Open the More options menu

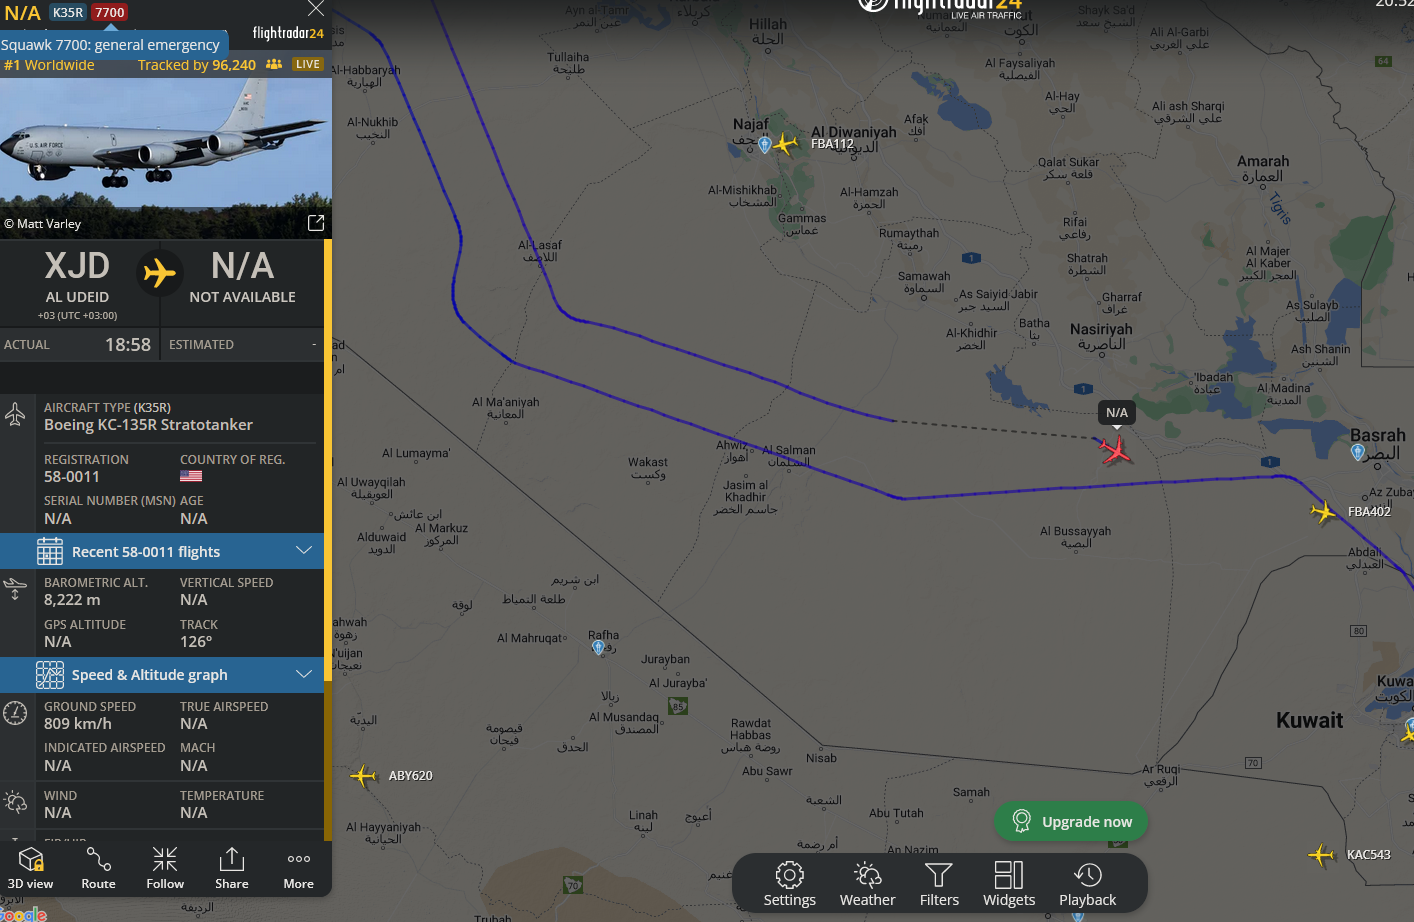point(298,867)
